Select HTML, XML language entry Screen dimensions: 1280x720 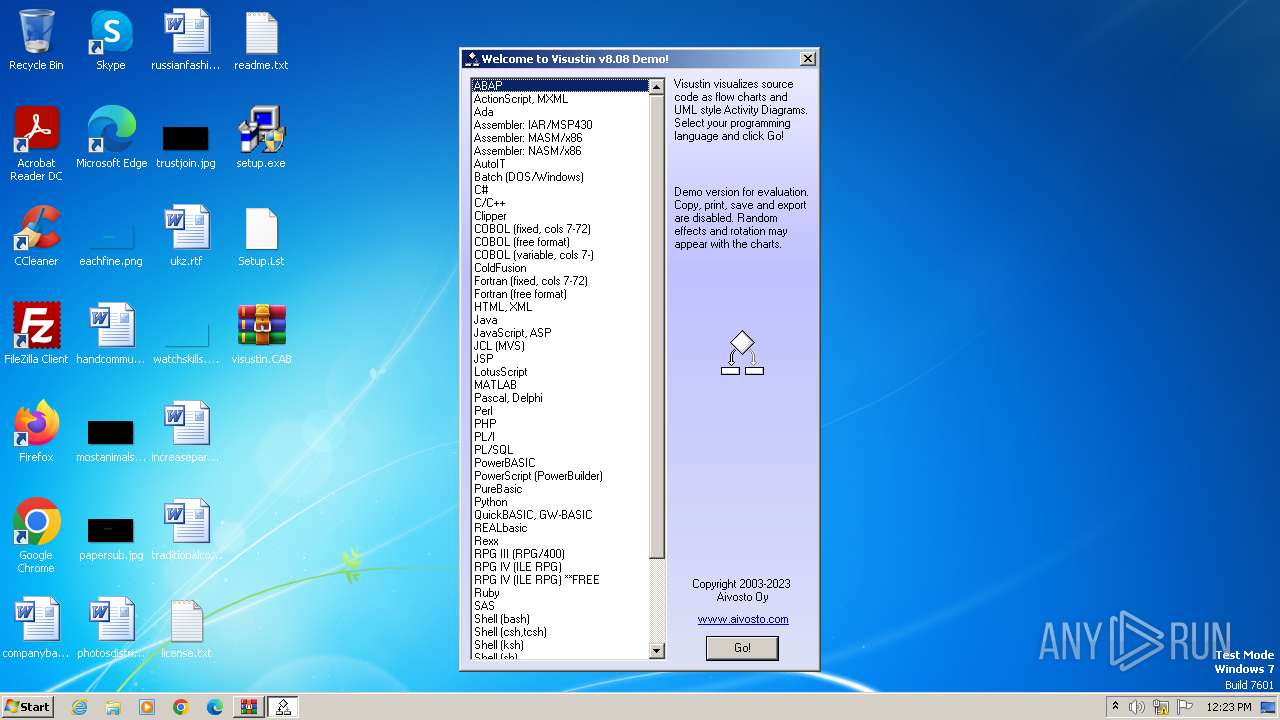pos(560,307)
